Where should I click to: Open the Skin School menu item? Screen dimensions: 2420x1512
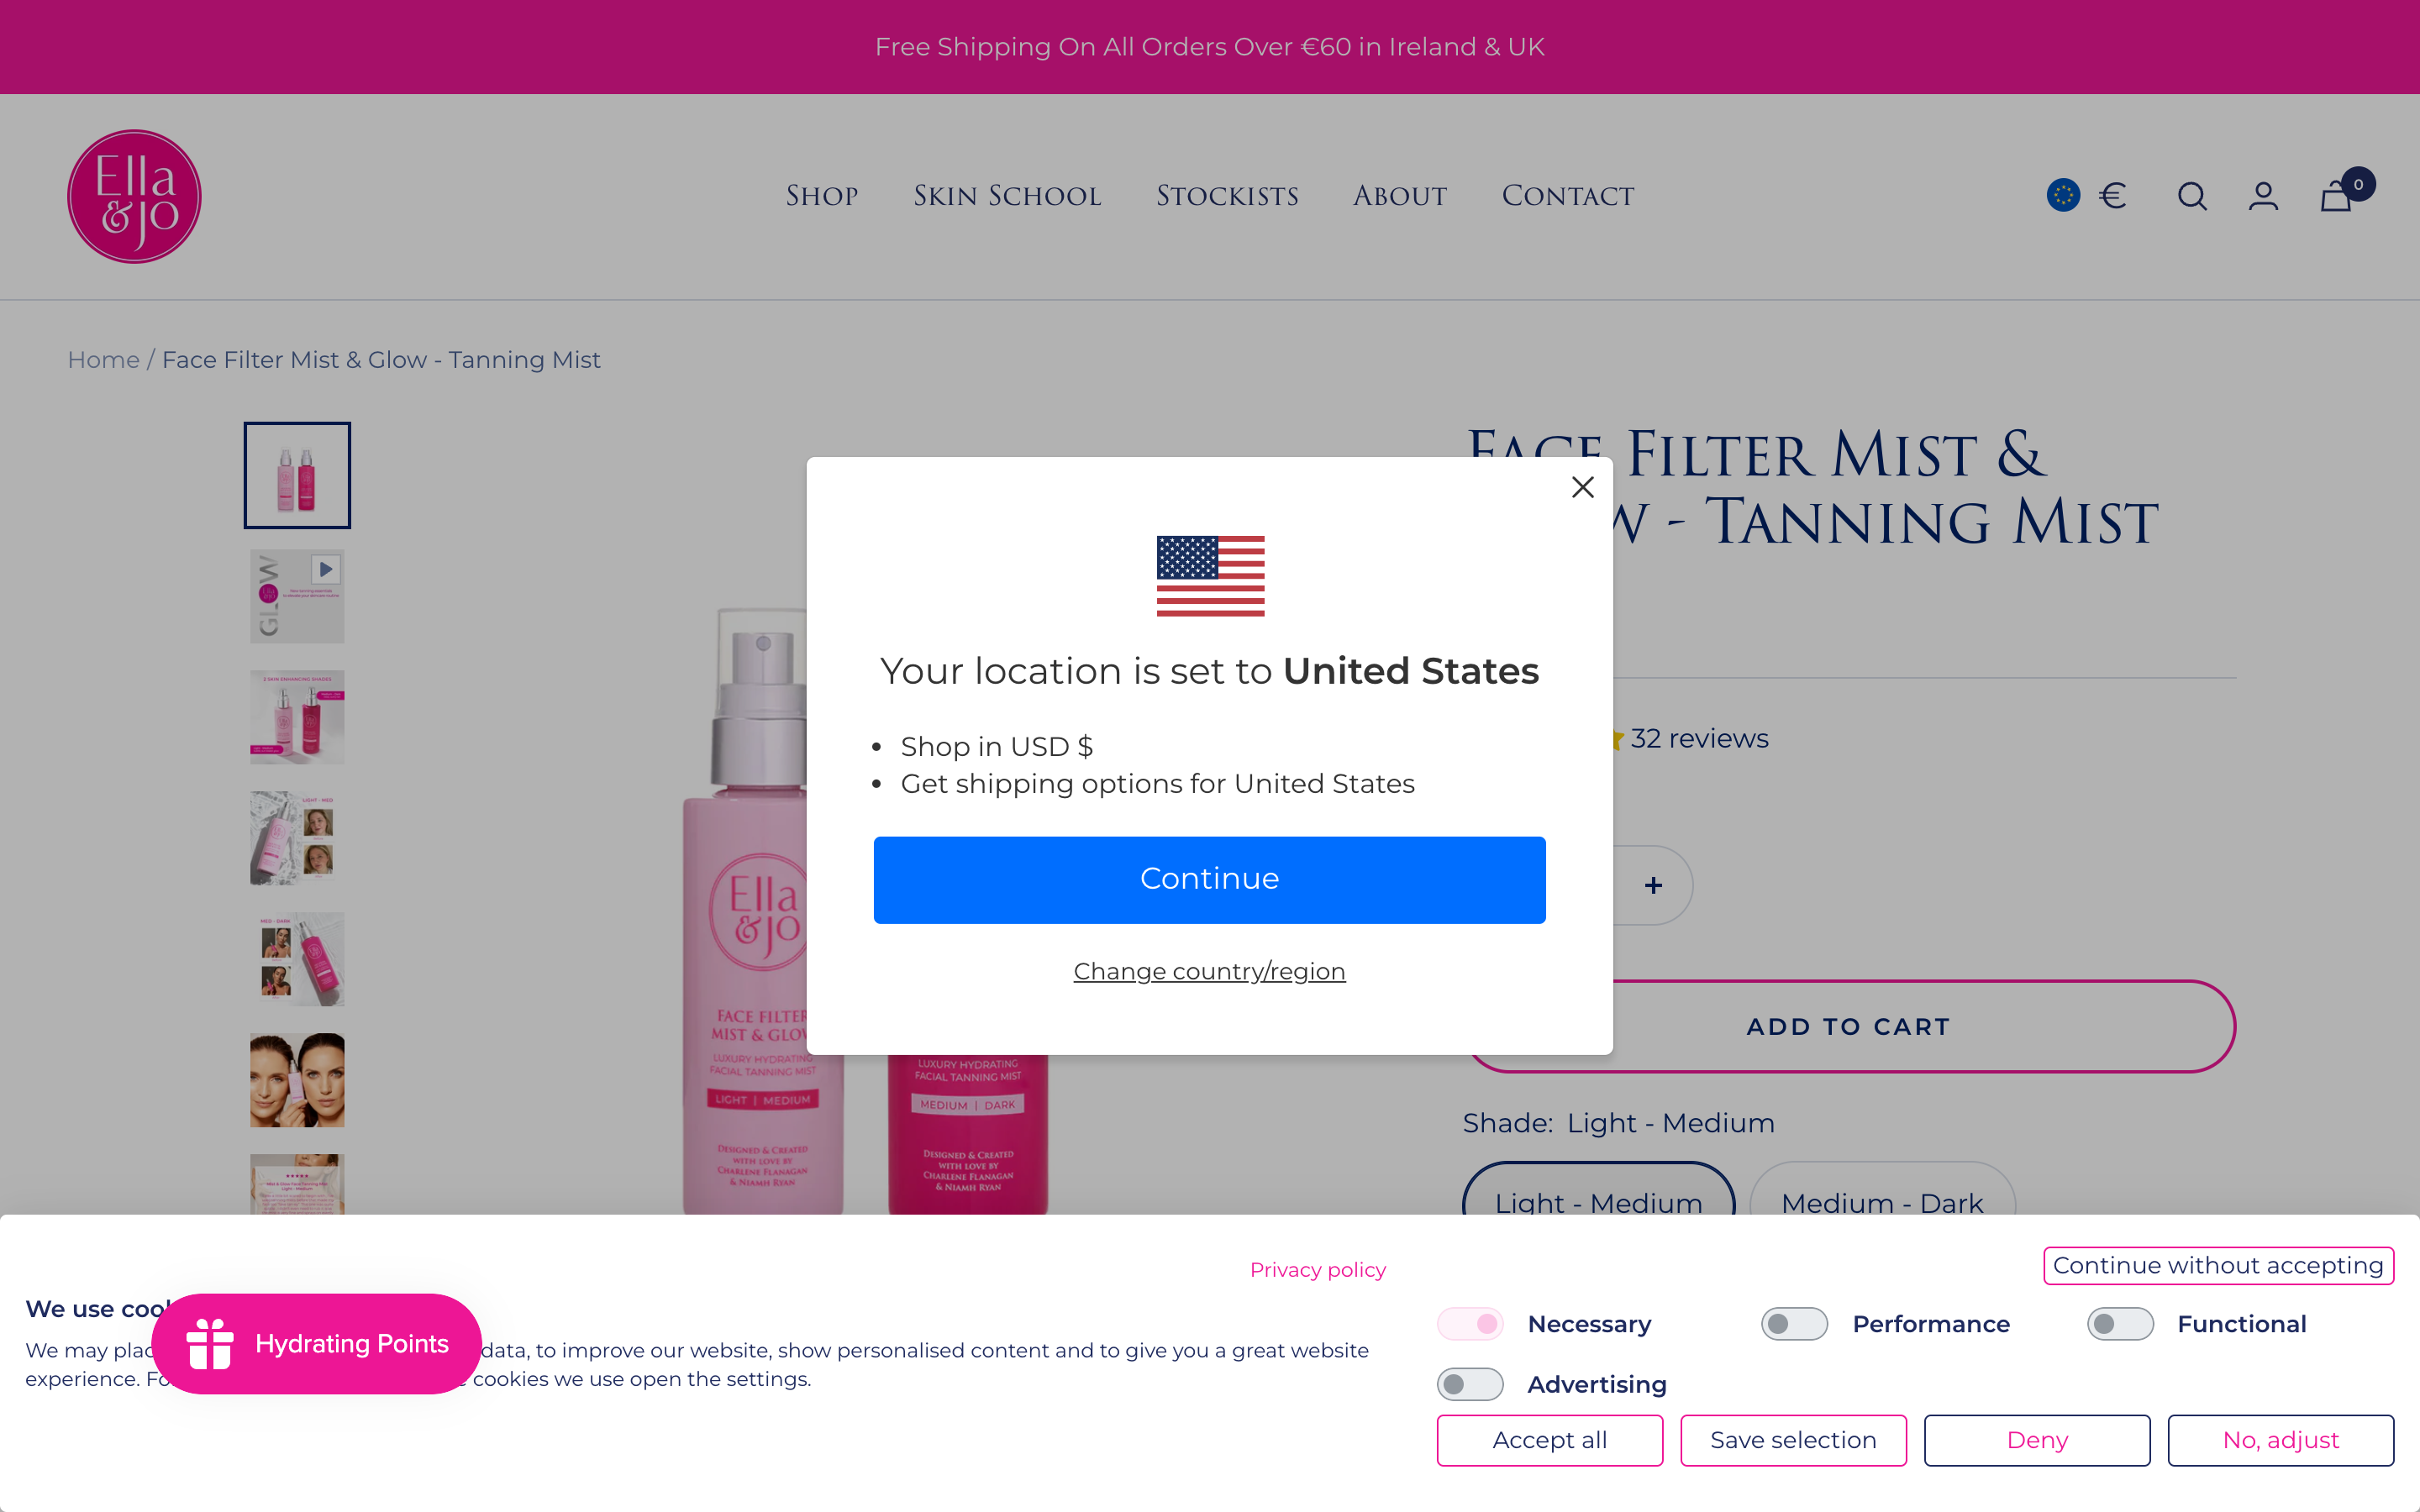tap(1007, 196)
